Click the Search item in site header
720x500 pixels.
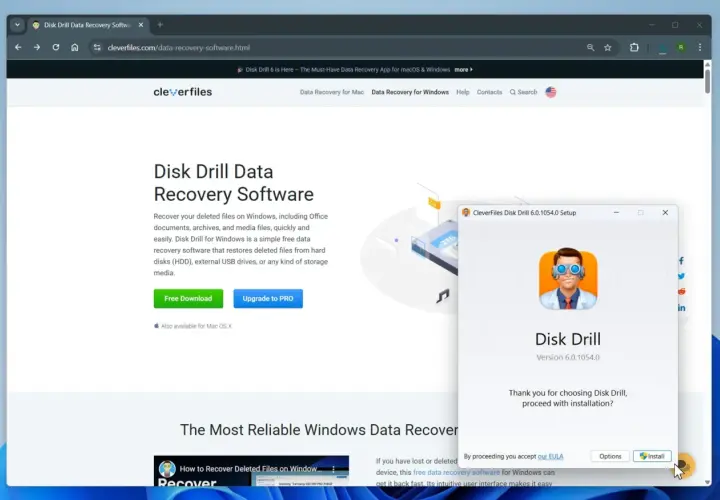click(x=523, y=92)
